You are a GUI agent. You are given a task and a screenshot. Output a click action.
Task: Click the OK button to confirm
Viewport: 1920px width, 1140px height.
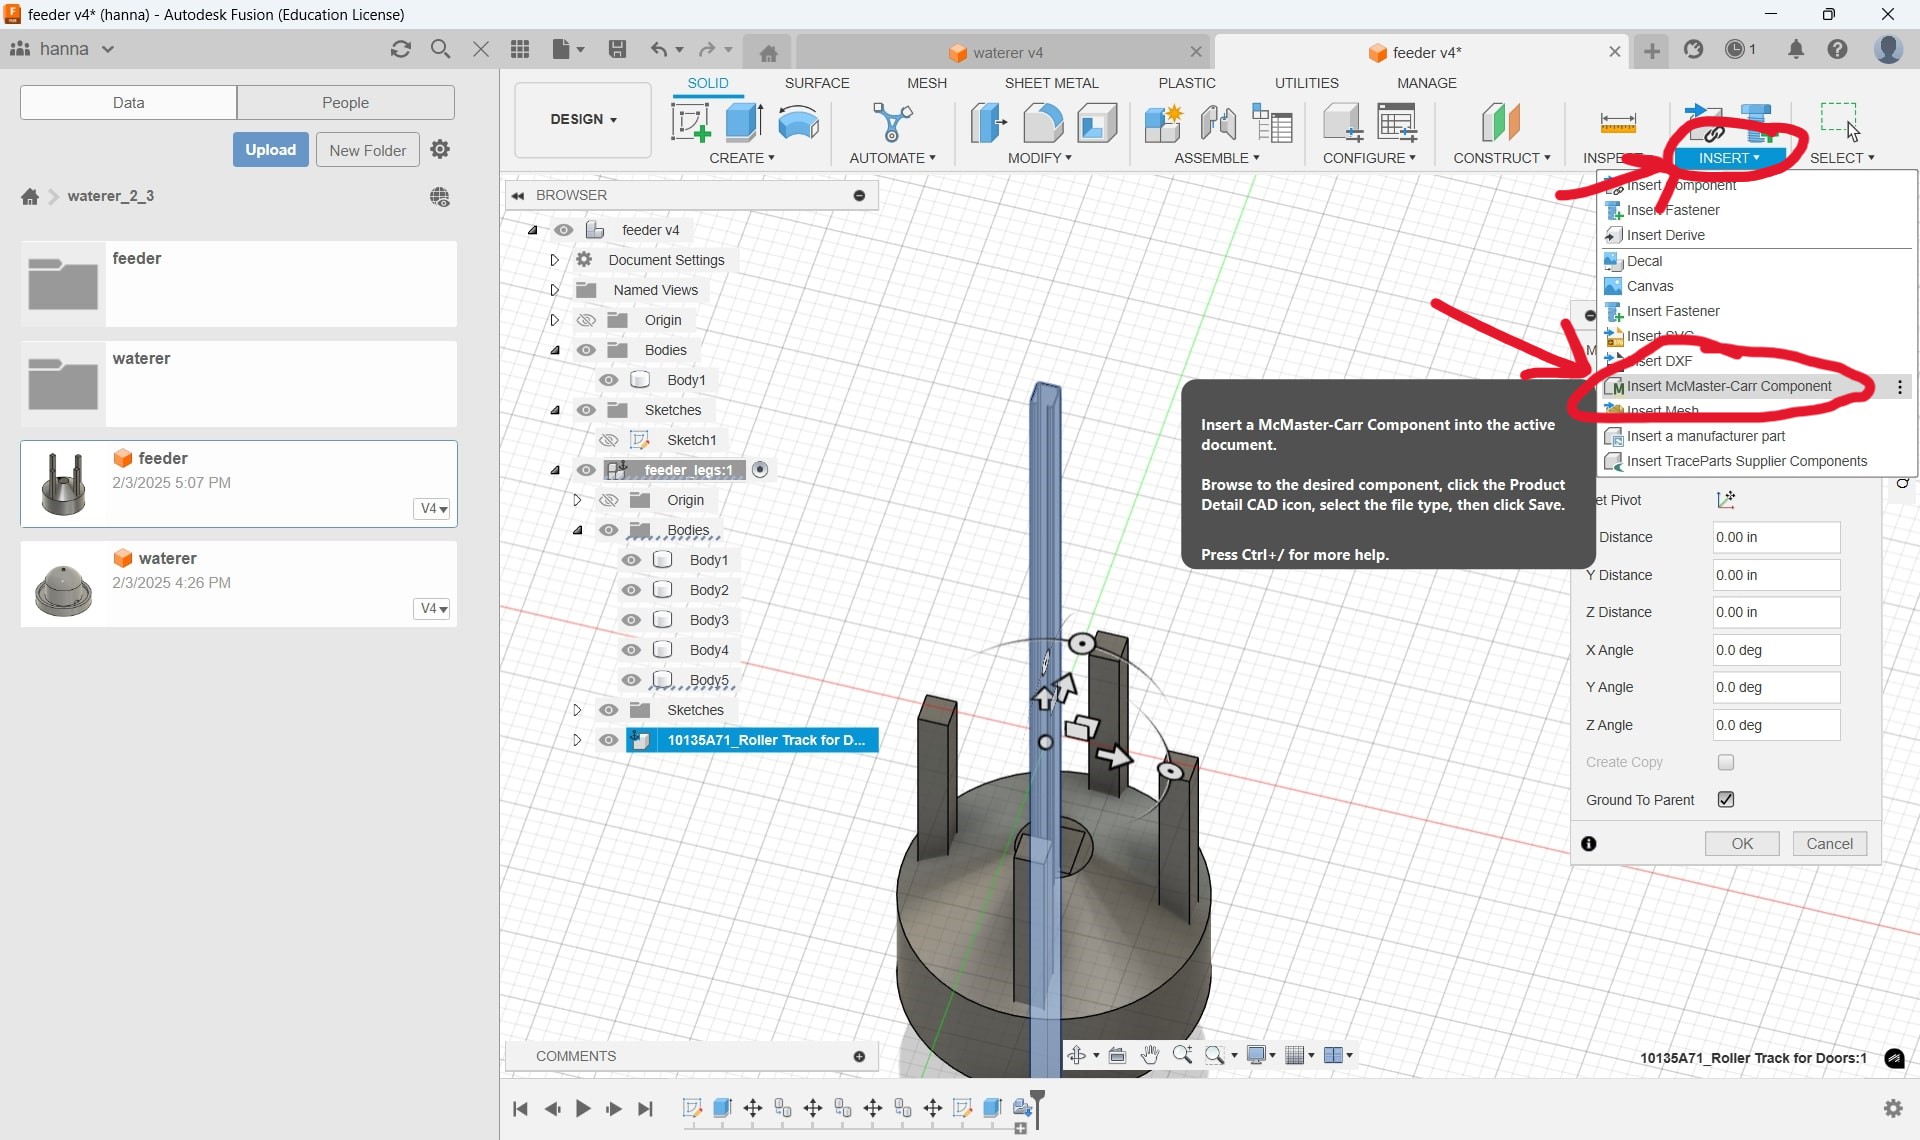[1742, 843]
